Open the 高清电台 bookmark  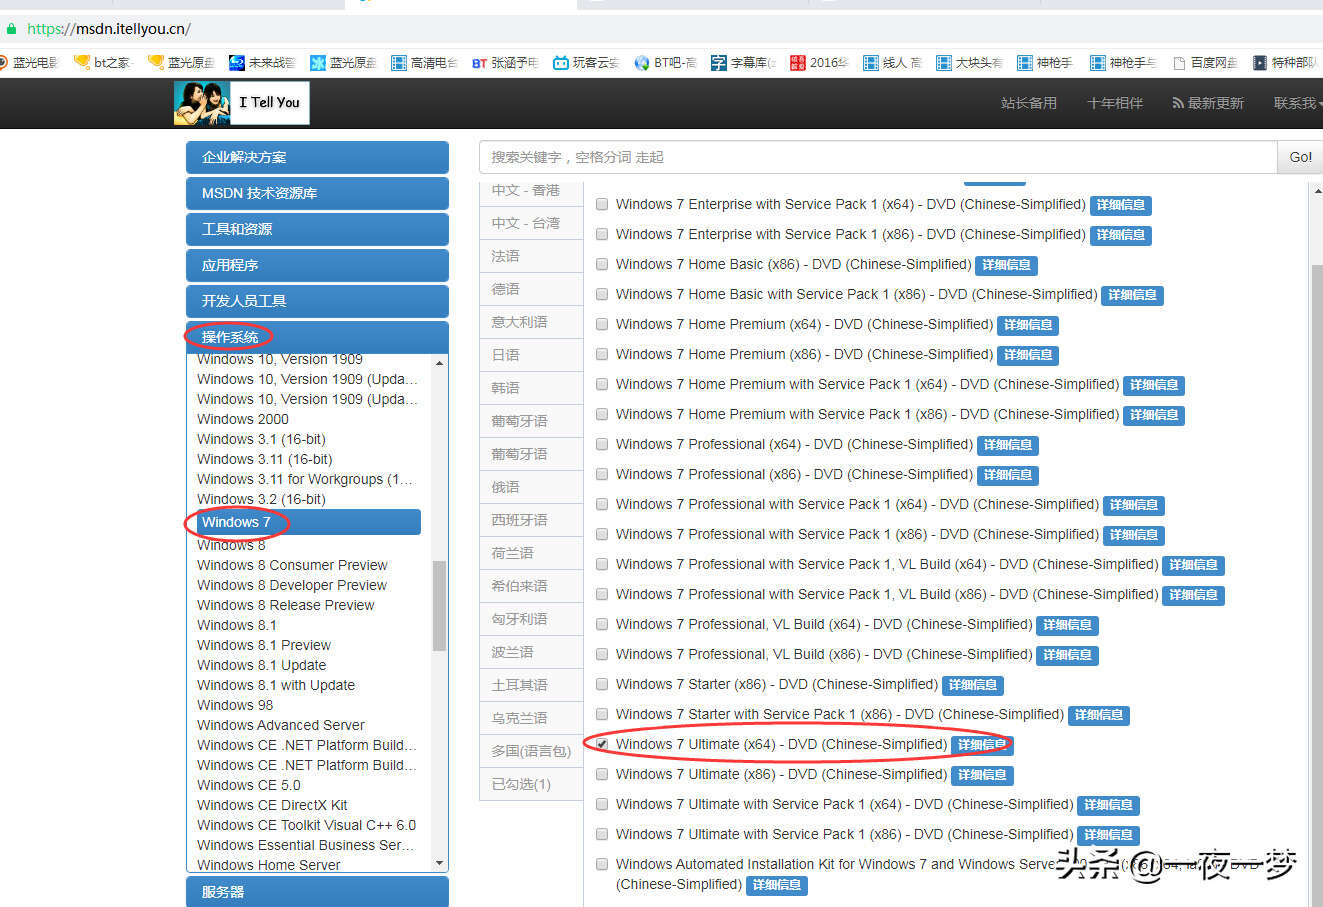[x=424, y=63]
